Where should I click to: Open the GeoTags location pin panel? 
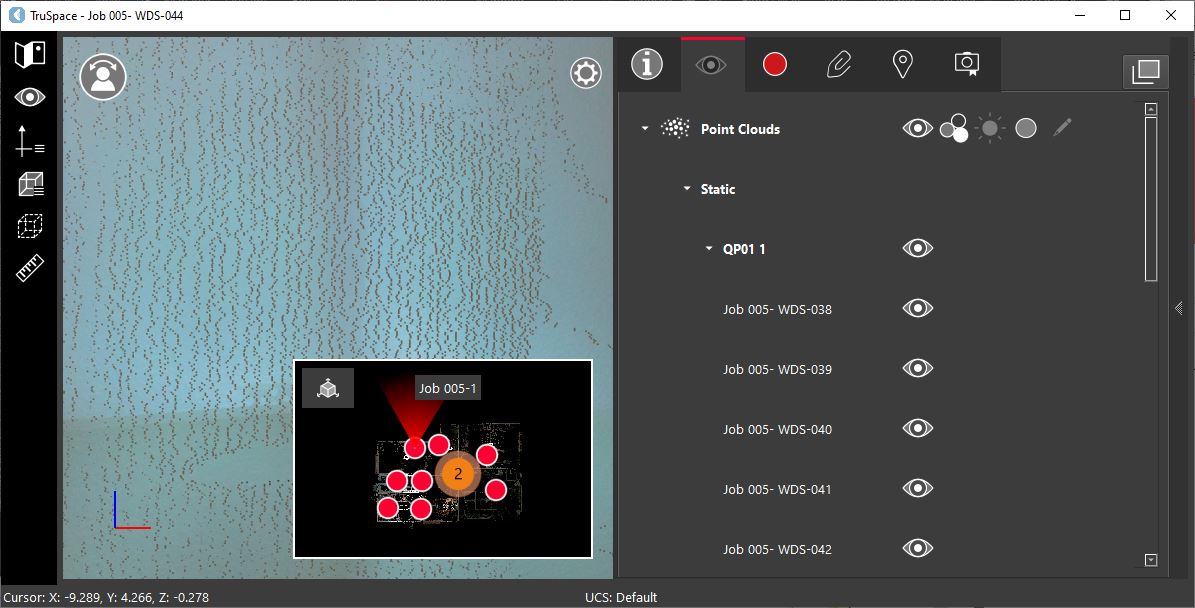pos(902,63)
